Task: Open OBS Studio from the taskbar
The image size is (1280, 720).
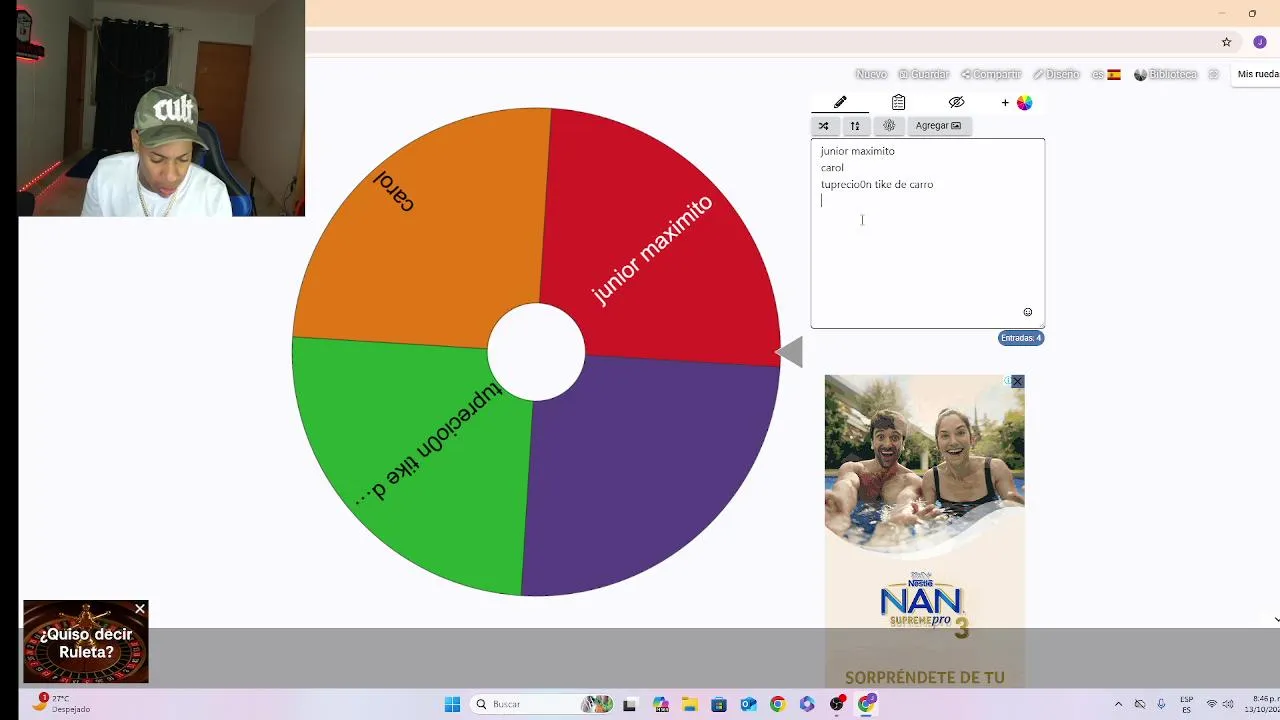Action: point(837,704)
